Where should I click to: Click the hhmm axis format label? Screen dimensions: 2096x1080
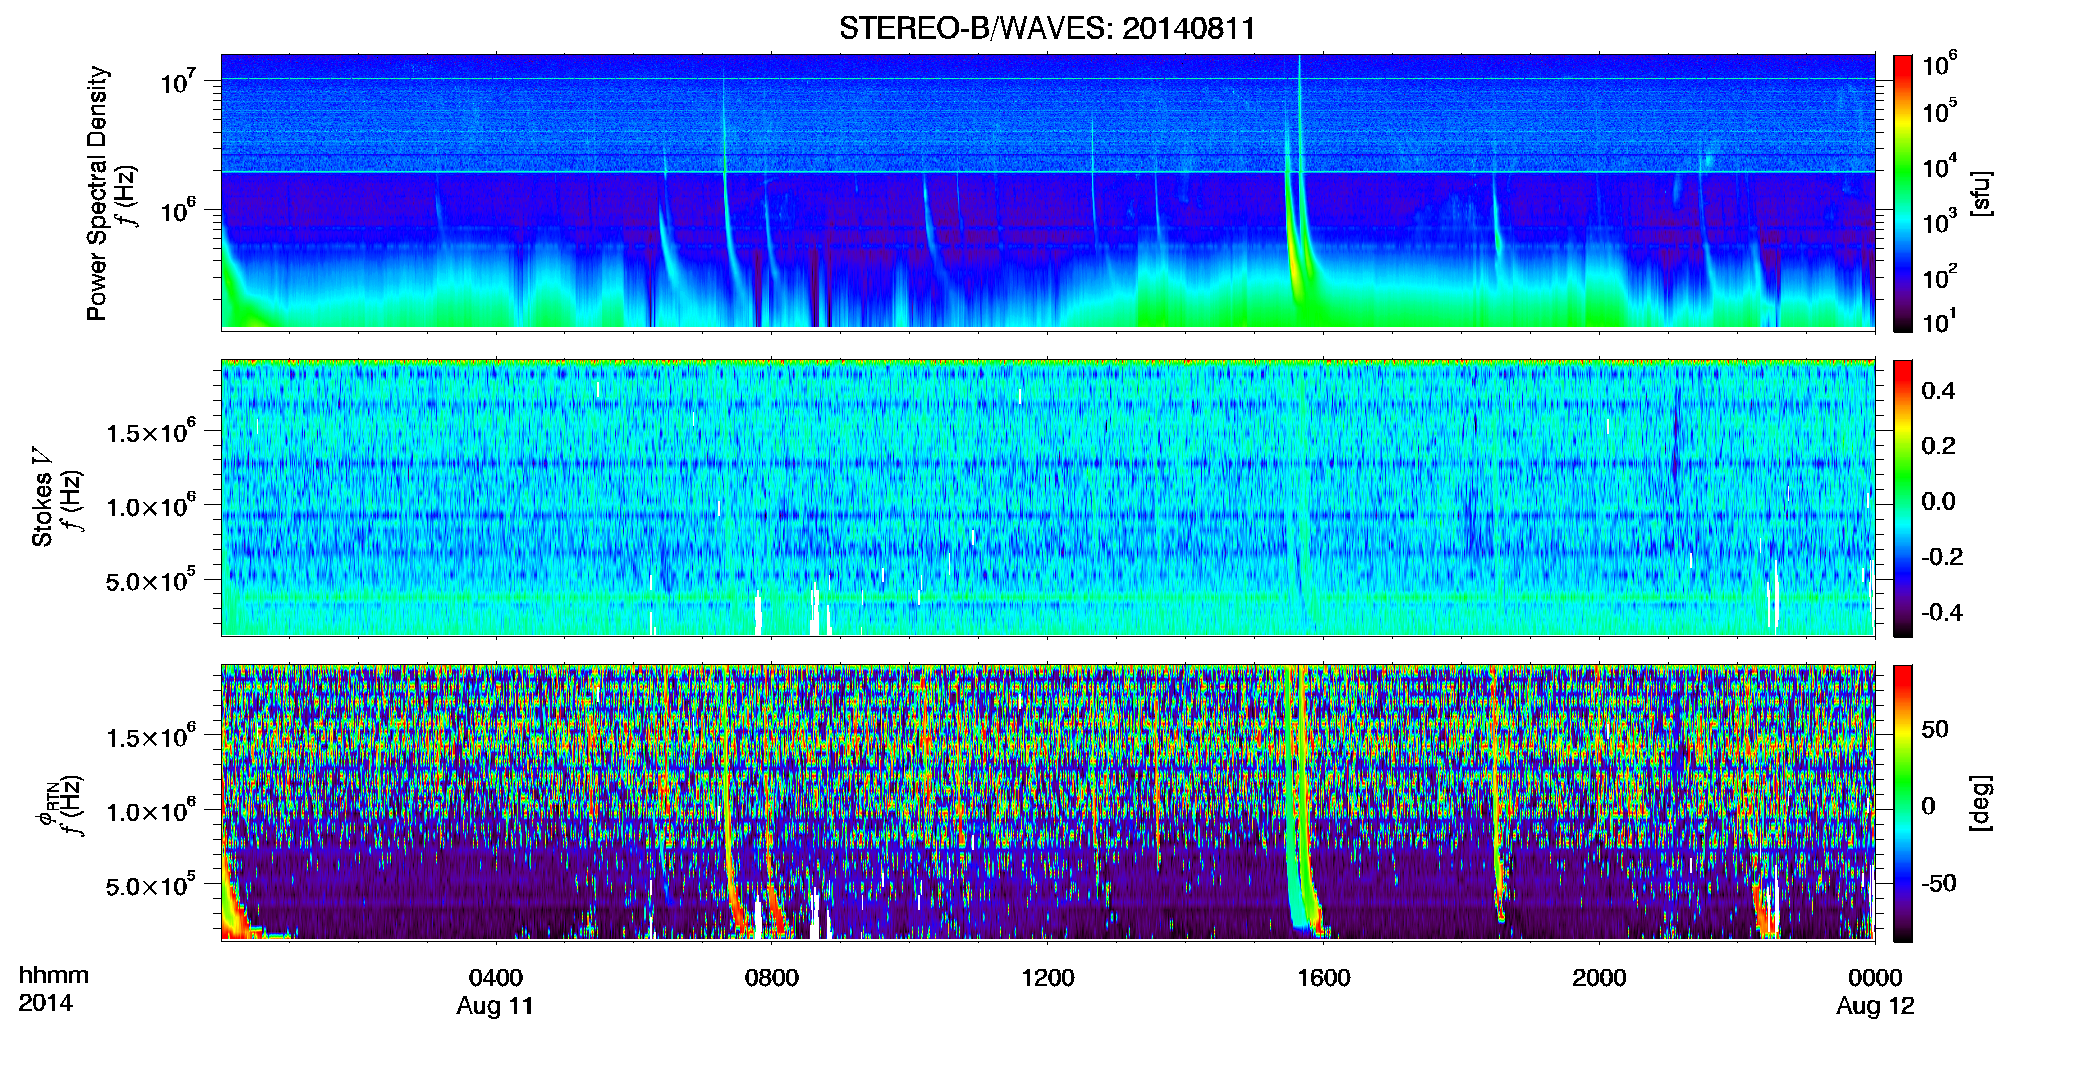(x=54, y=975)
